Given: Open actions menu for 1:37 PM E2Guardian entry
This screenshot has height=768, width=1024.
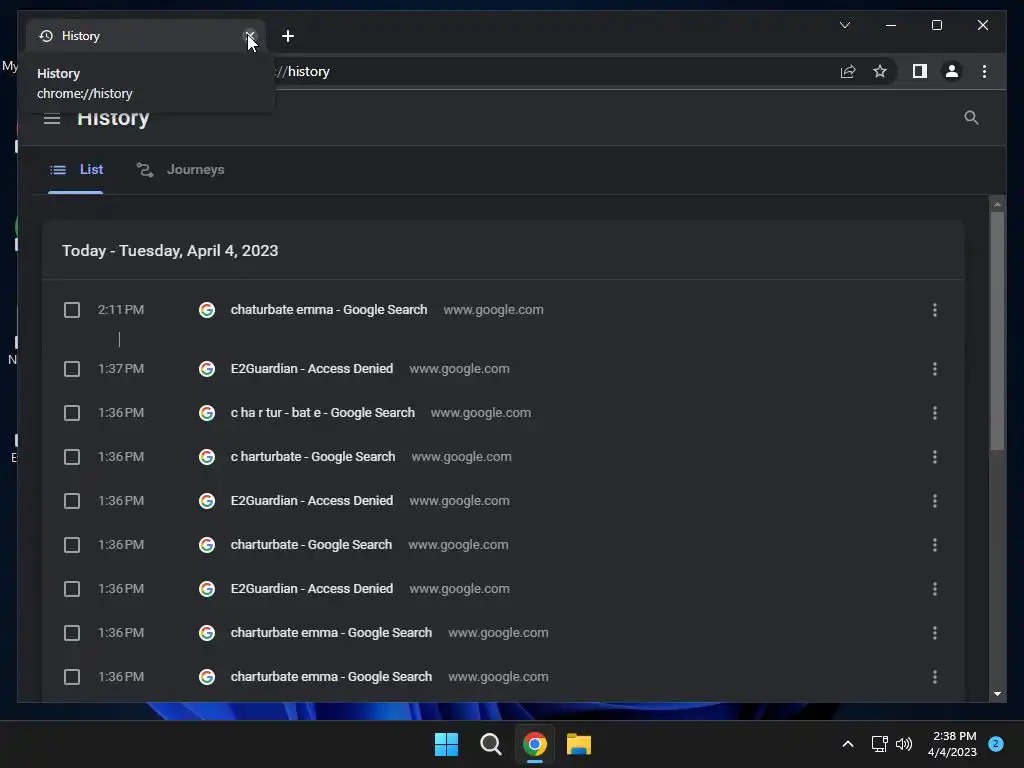Looking at the screenshot, I should pyautogui.click(x=935, y=369).
